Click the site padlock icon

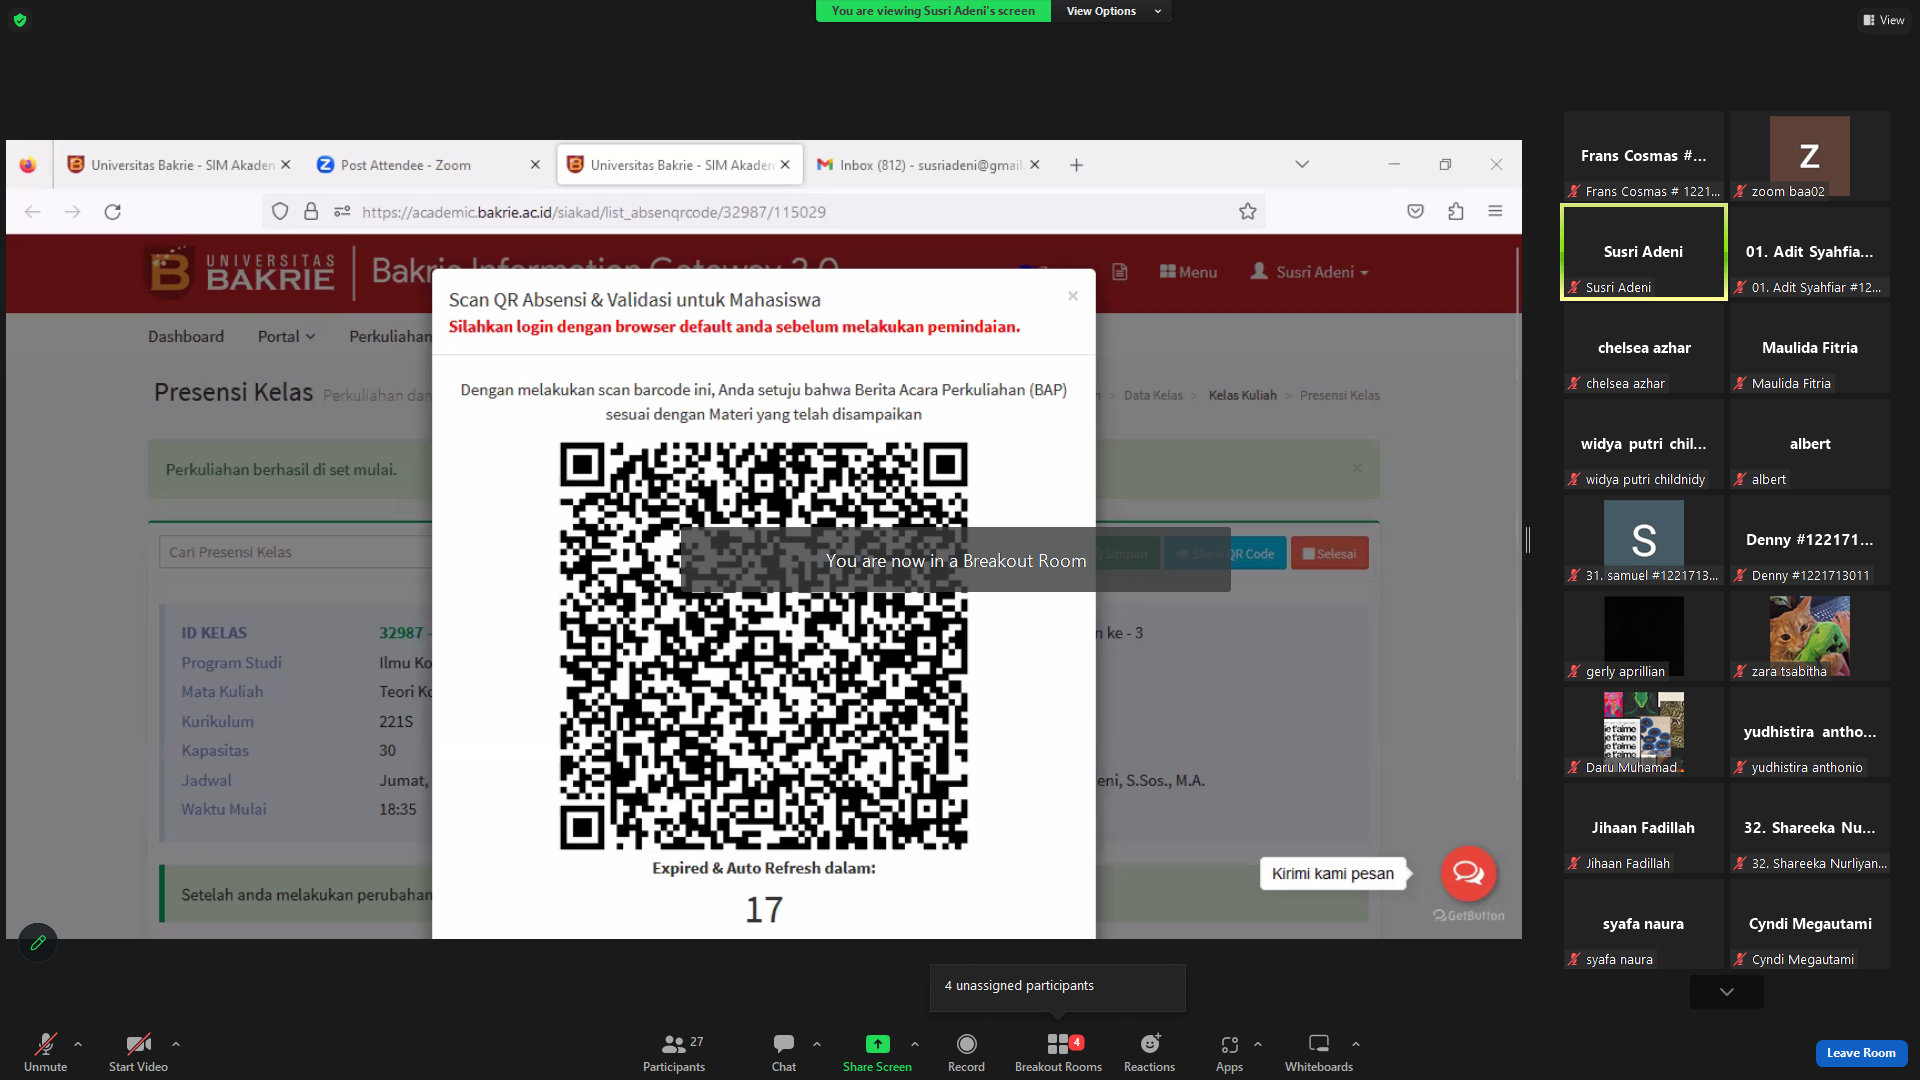point(311,212)
